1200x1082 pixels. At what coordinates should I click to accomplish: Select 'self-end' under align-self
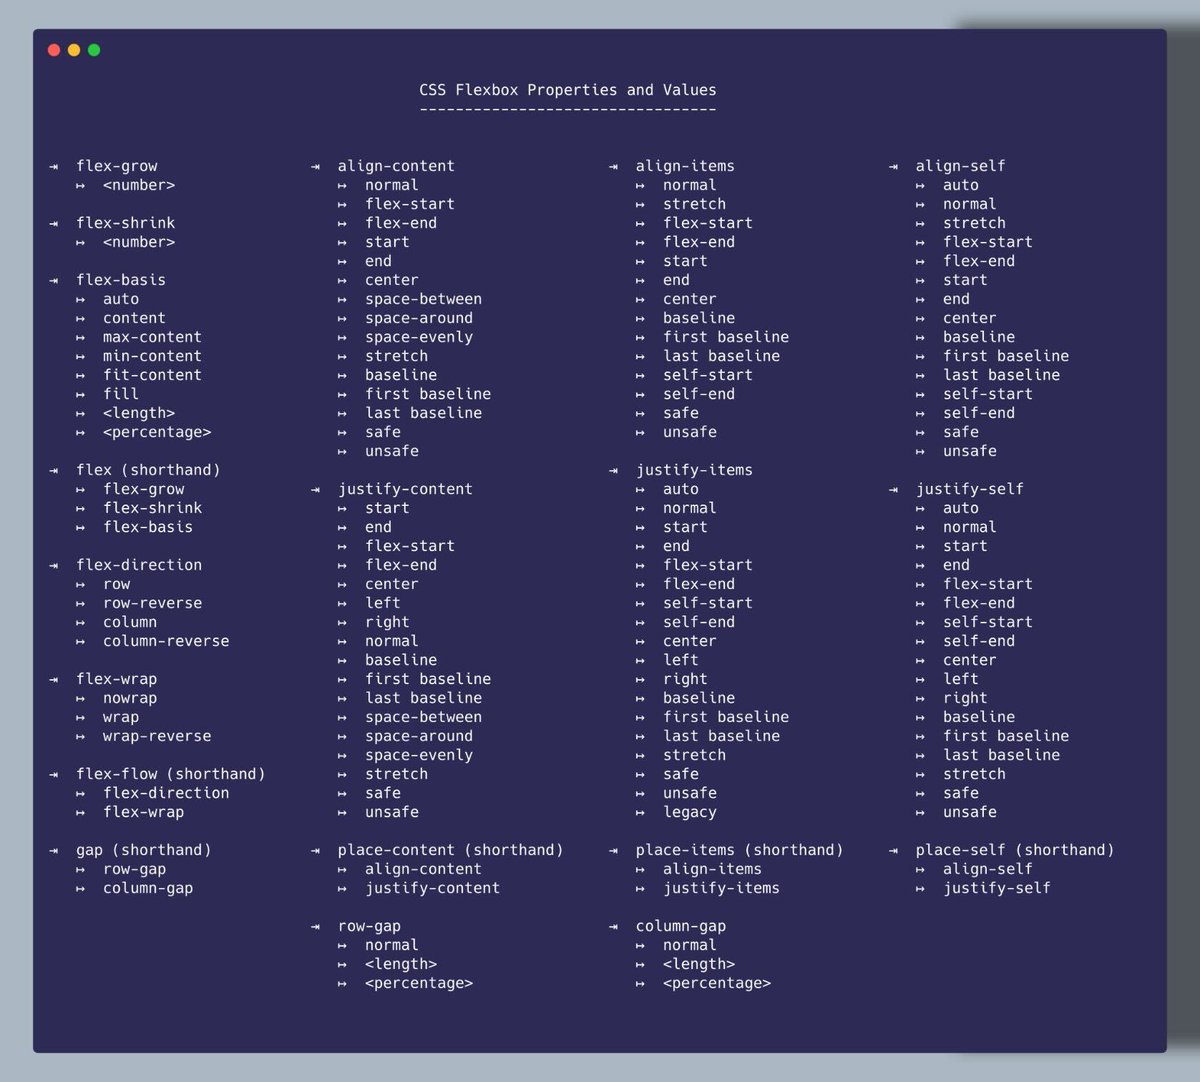coord(979,413)
